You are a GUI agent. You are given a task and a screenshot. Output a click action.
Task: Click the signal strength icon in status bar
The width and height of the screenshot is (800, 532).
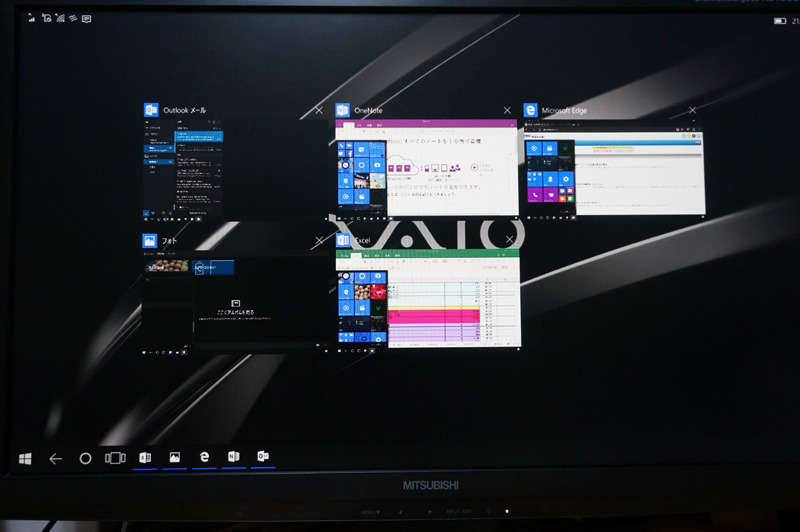[32, 18]
